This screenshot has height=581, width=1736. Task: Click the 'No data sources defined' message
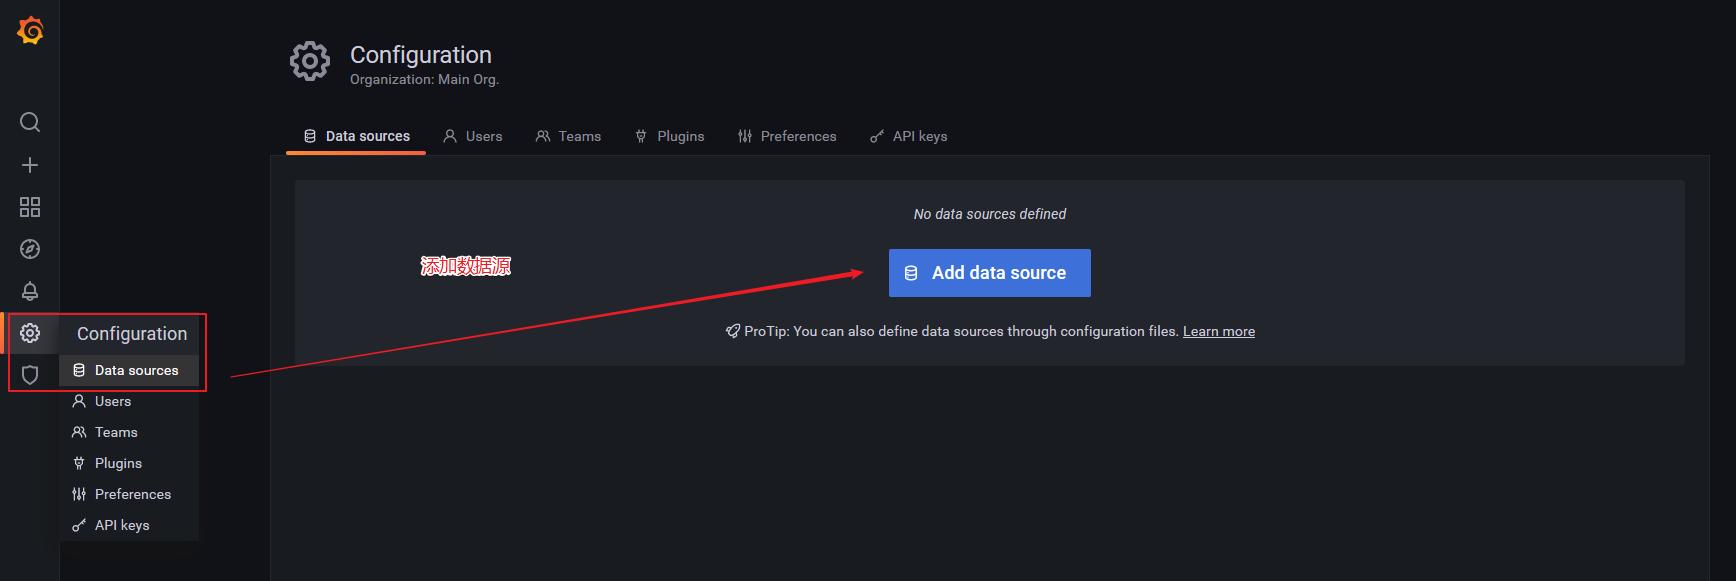click(x=990, y=214)
